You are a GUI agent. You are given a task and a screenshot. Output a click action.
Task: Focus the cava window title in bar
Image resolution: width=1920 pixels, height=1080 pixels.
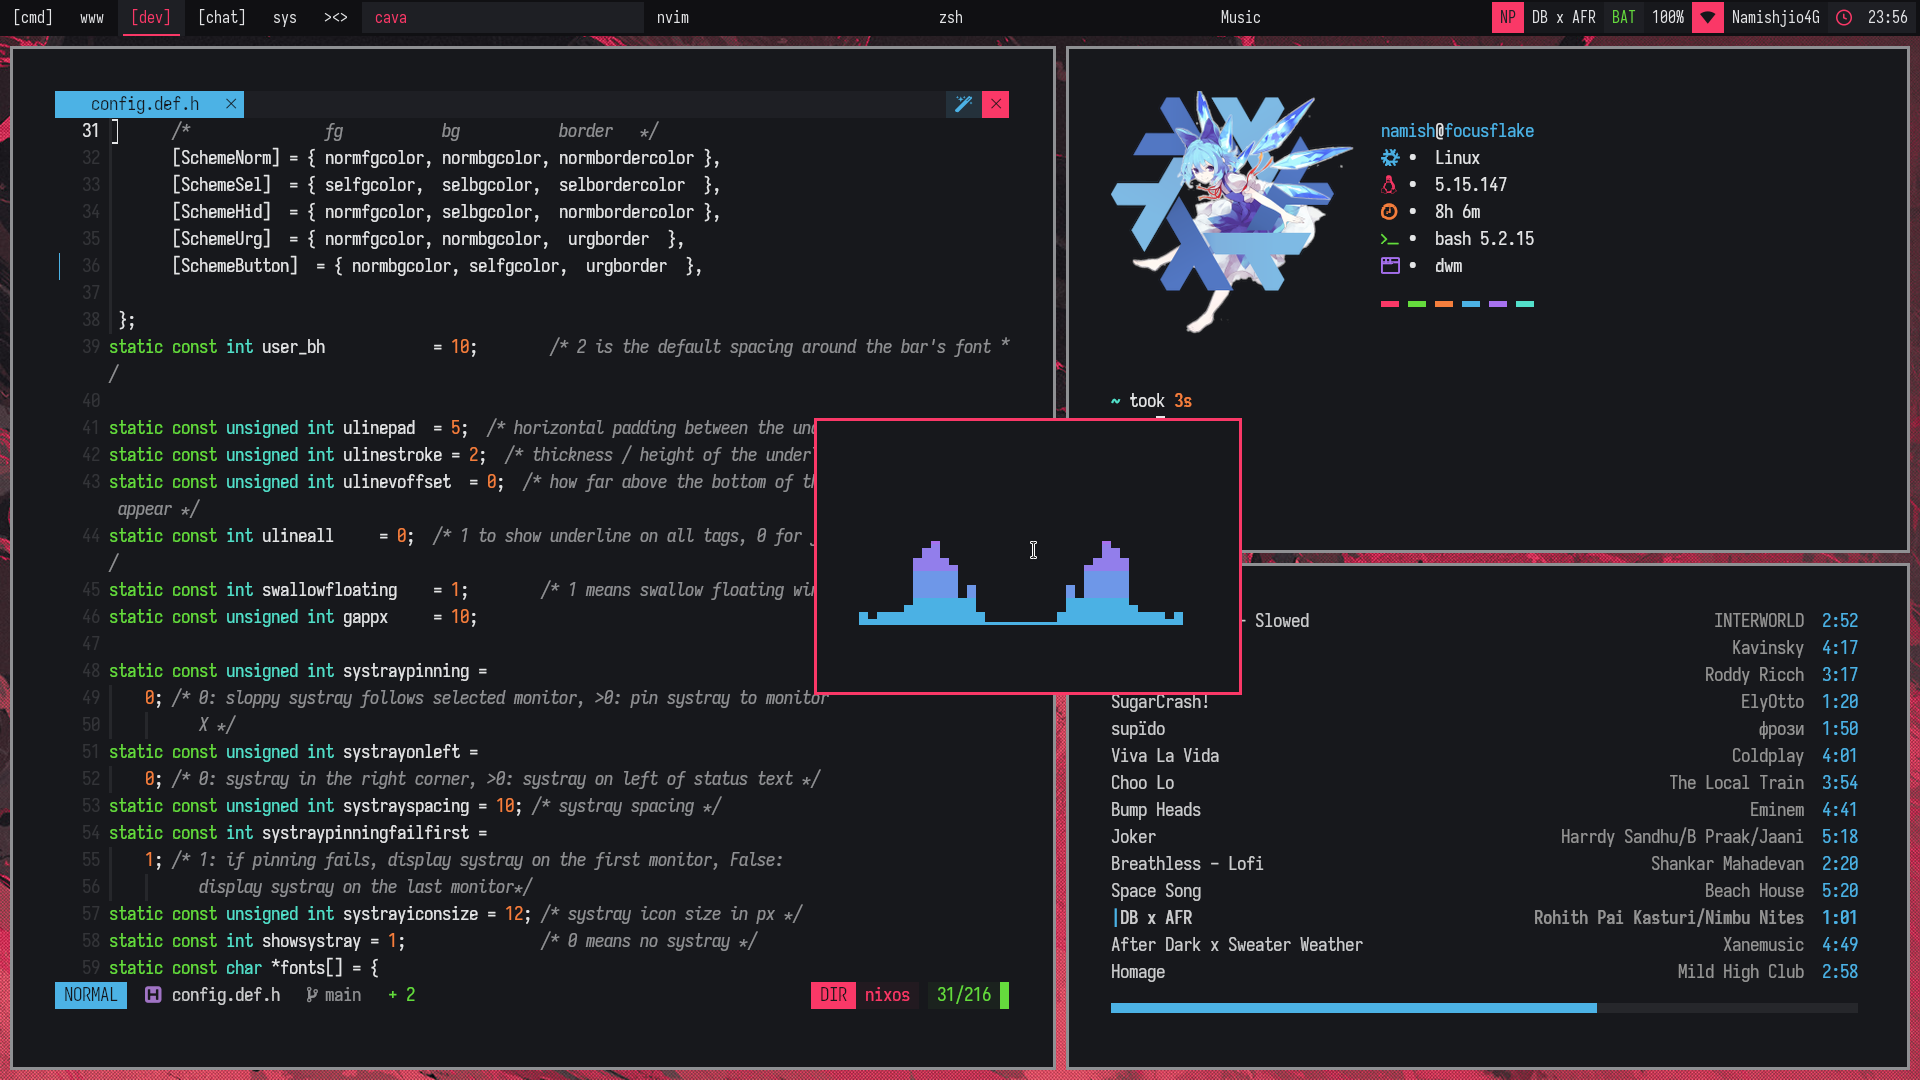click(503, 17)
